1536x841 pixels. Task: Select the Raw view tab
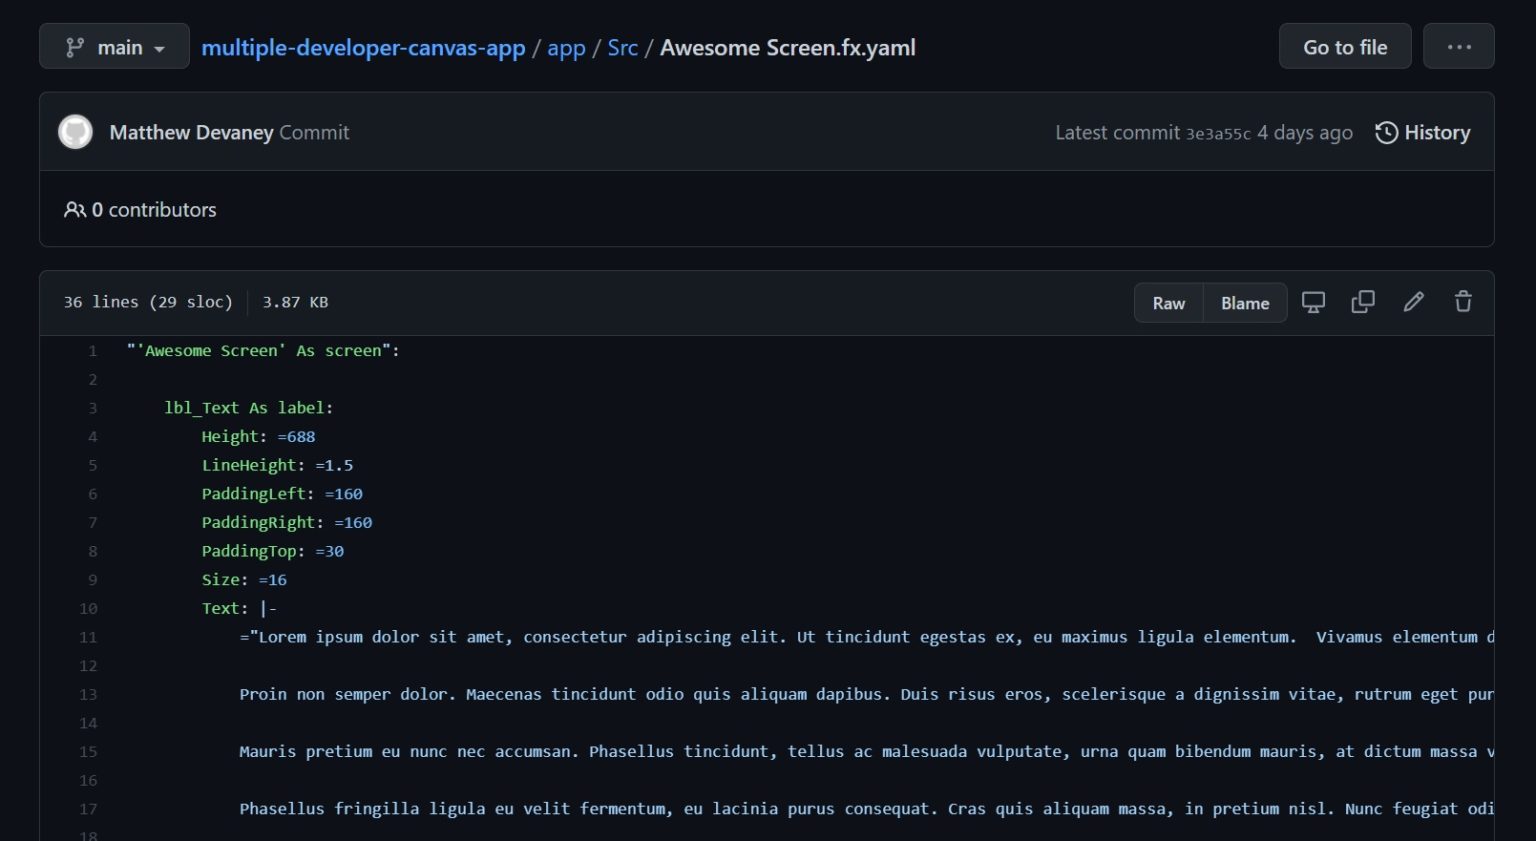click(x=1168, y=302)
